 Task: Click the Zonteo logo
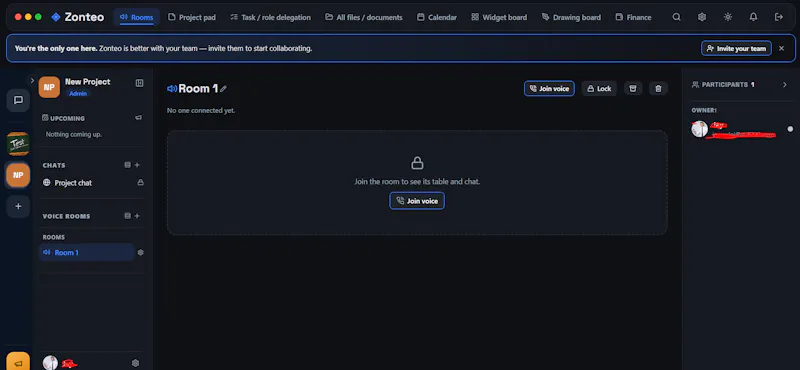point(78,17)
